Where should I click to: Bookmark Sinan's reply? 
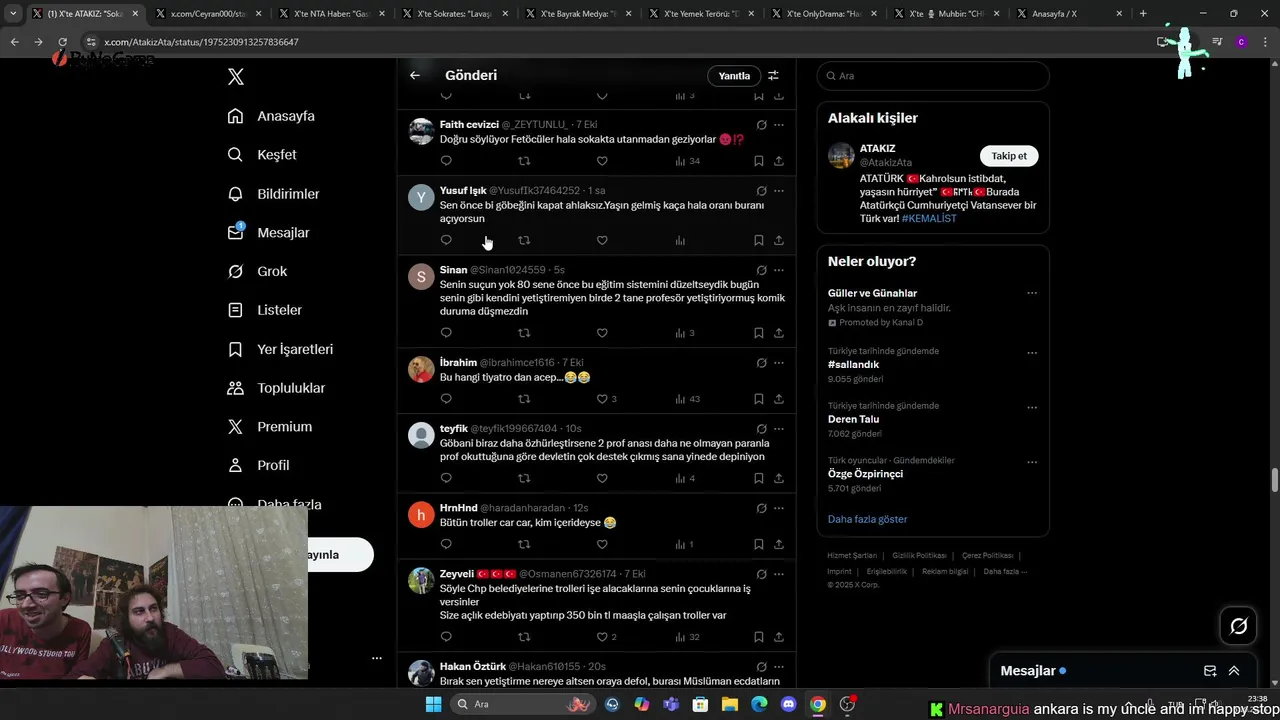click(758, 333)
